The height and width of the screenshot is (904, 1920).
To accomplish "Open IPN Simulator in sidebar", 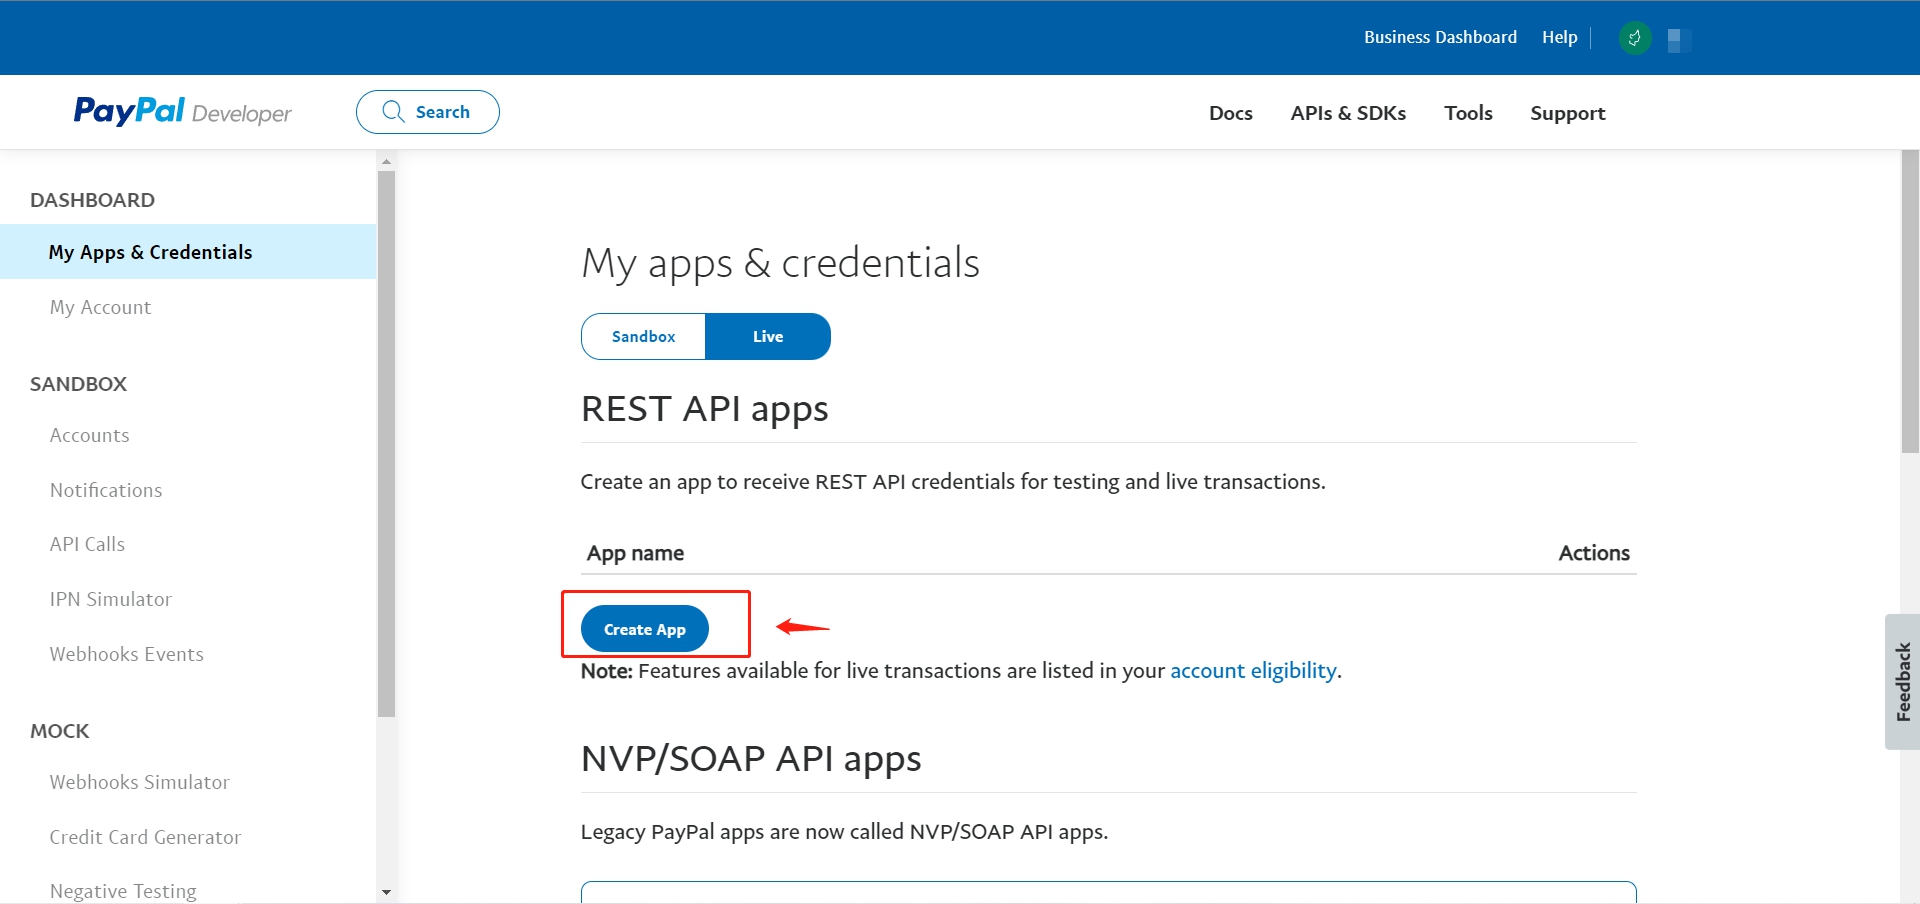I will point(111,599).
